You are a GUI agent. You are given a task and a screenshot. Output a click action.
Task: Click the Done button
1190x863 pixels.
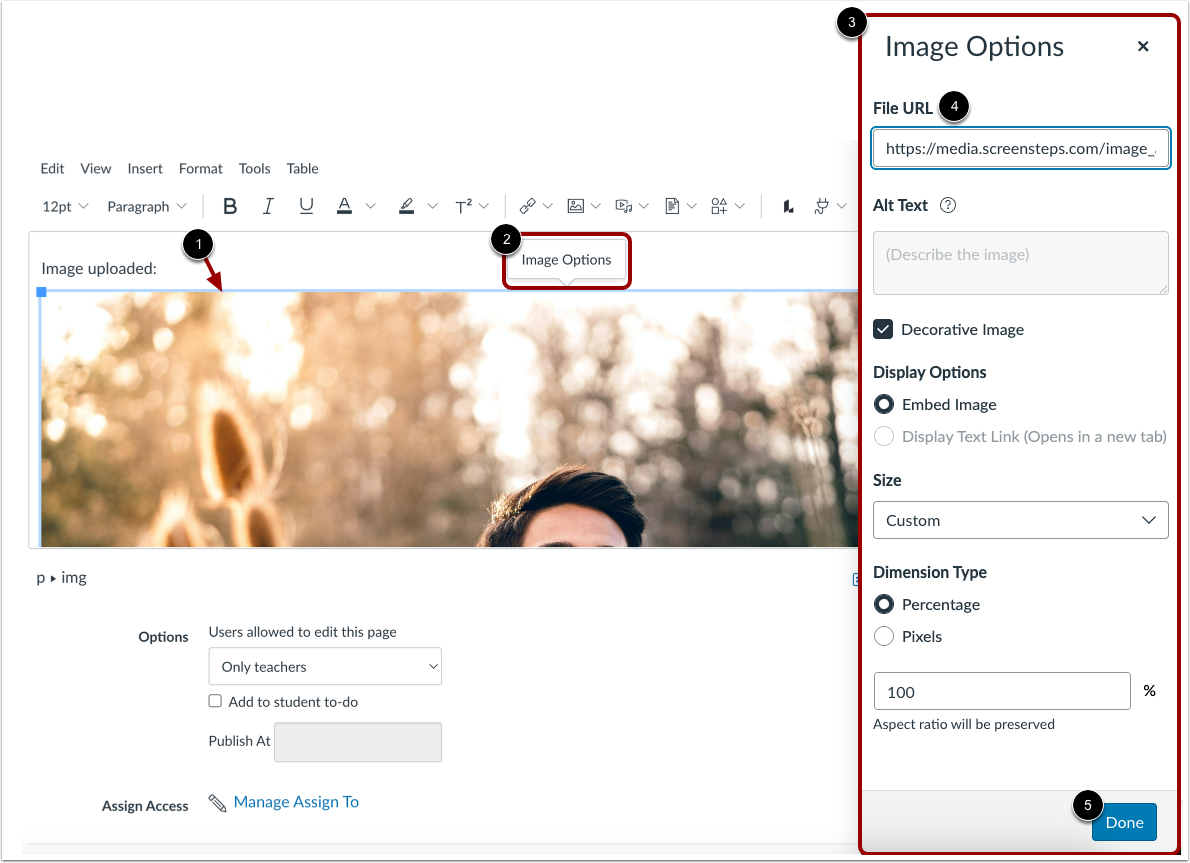pos(1124,822)
